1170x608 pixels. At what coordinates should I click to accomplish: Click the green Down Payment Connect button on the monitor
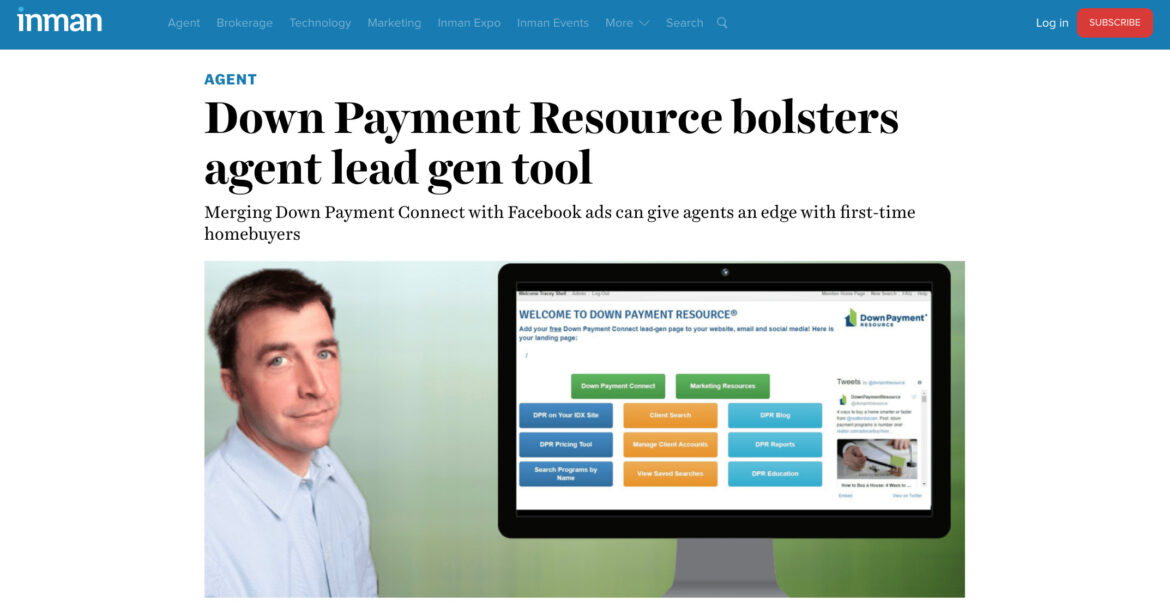(x=618, y=386)
